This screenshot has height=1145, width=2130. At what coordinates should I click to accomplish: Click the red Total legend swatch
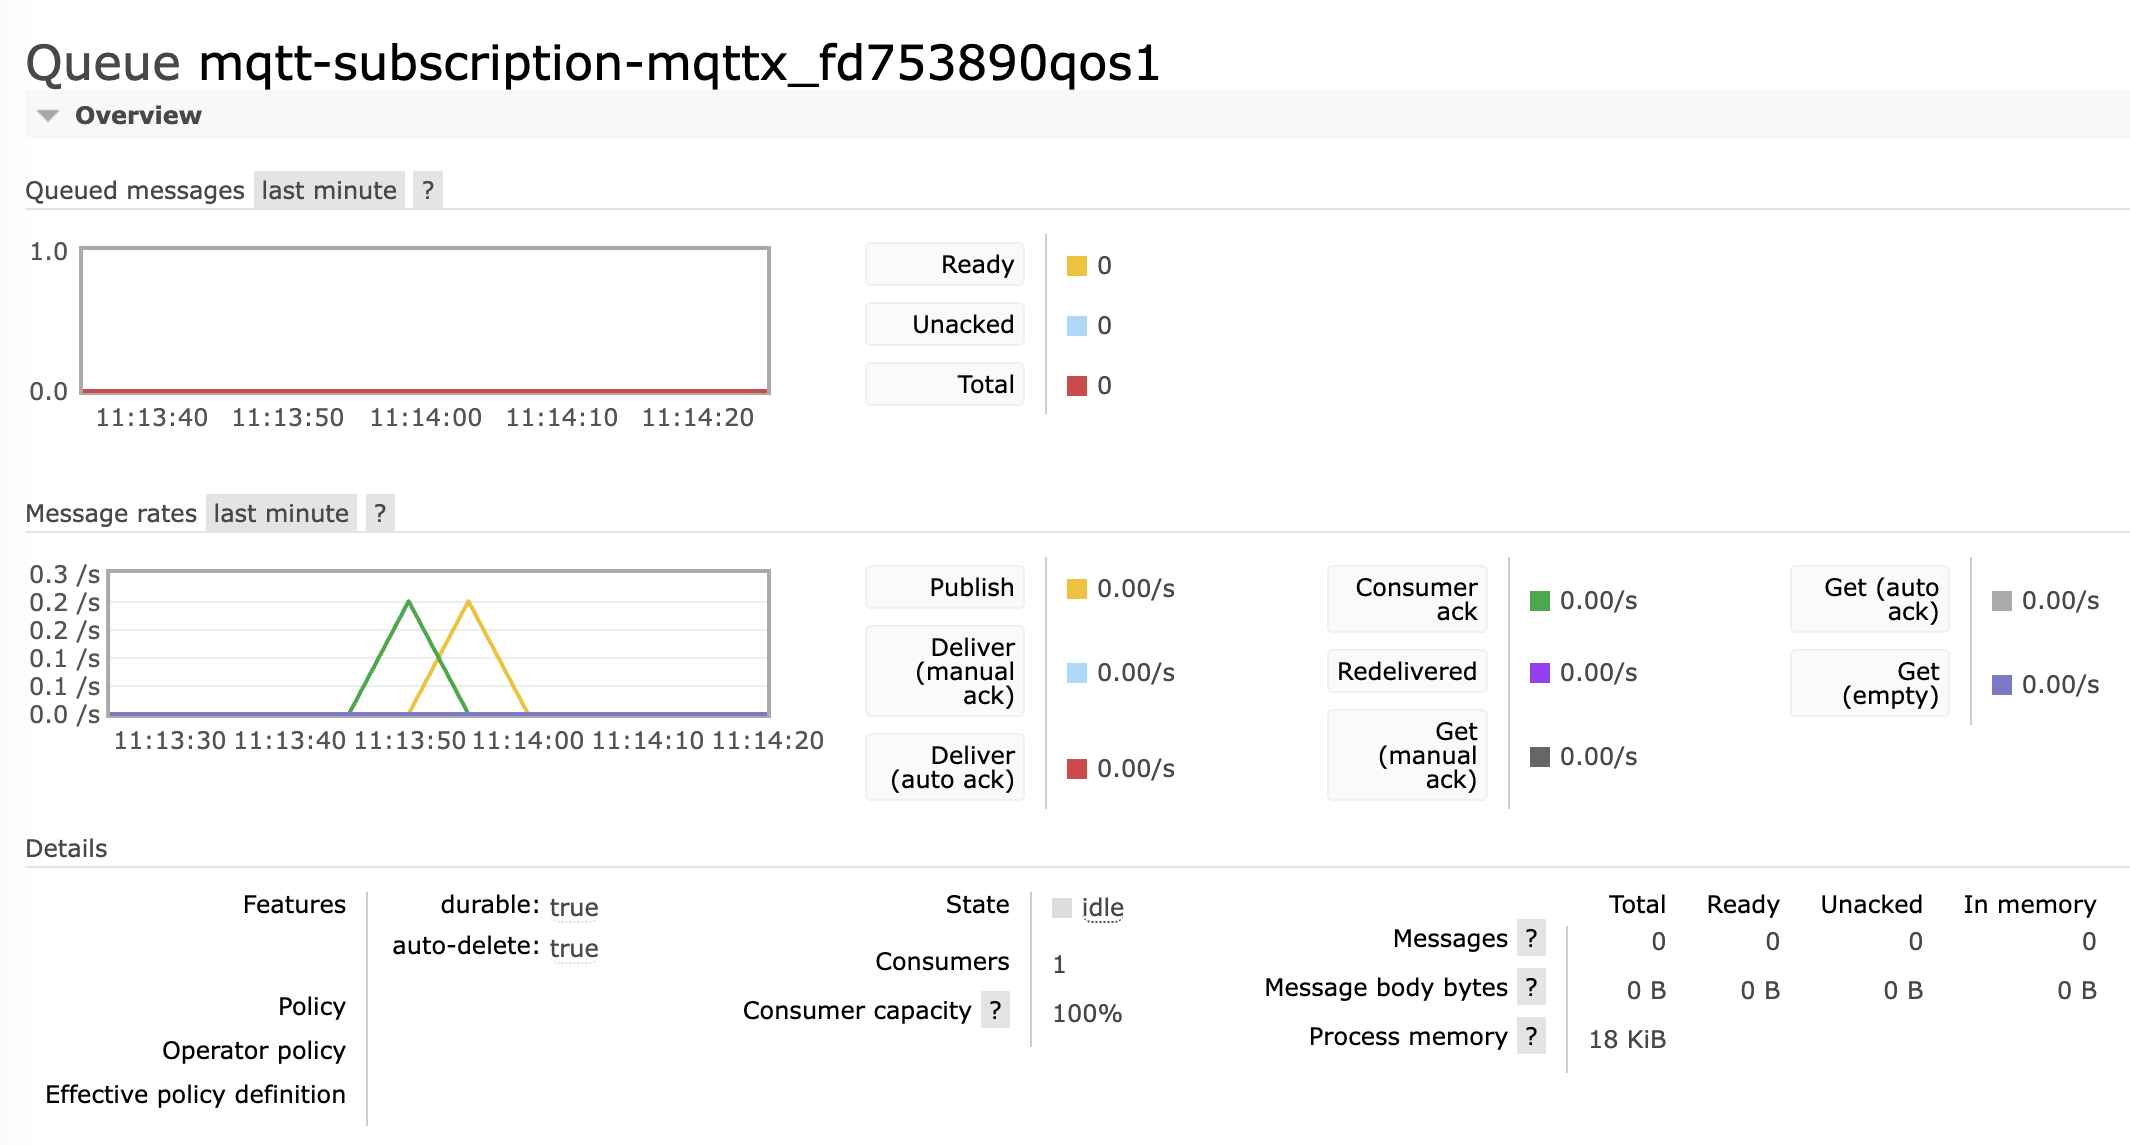point(1077,386)
